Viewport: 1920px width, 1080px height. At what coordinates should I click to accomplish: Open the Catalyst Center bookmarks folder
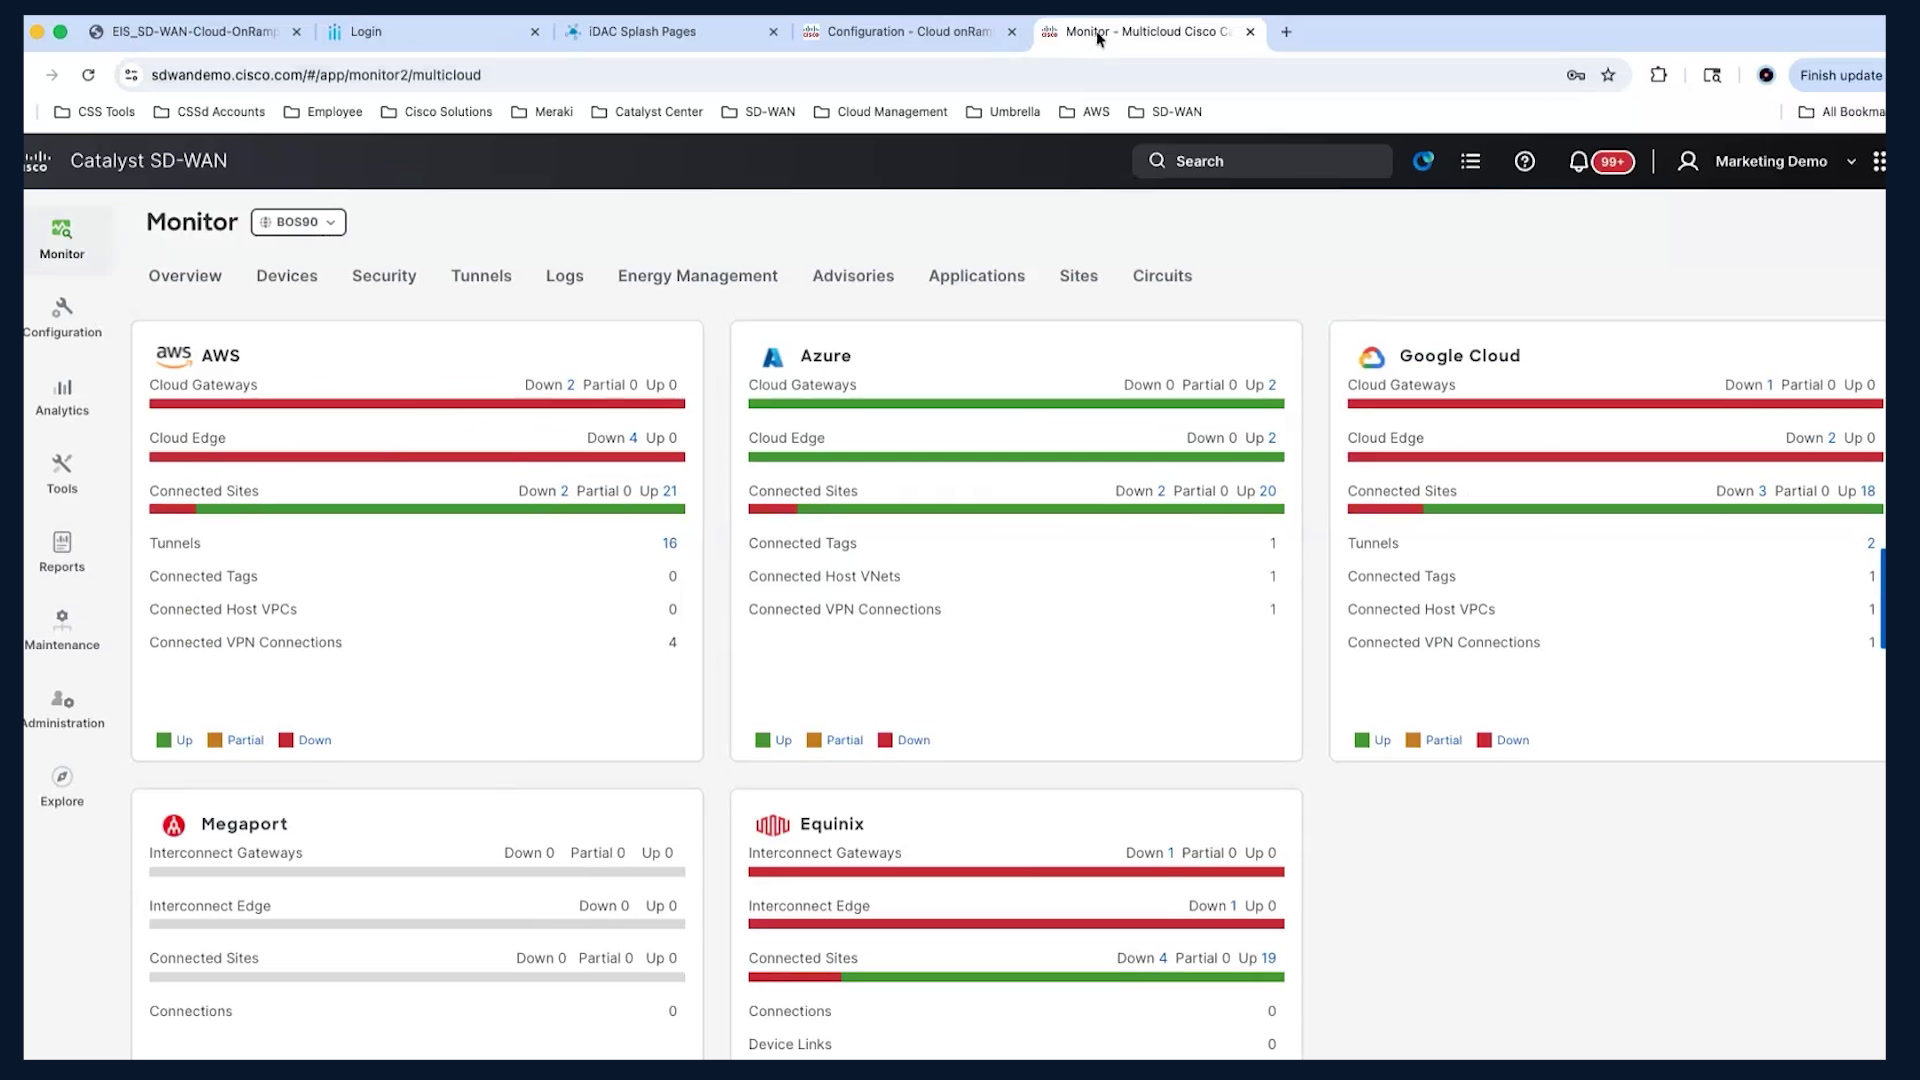[647, 112]
